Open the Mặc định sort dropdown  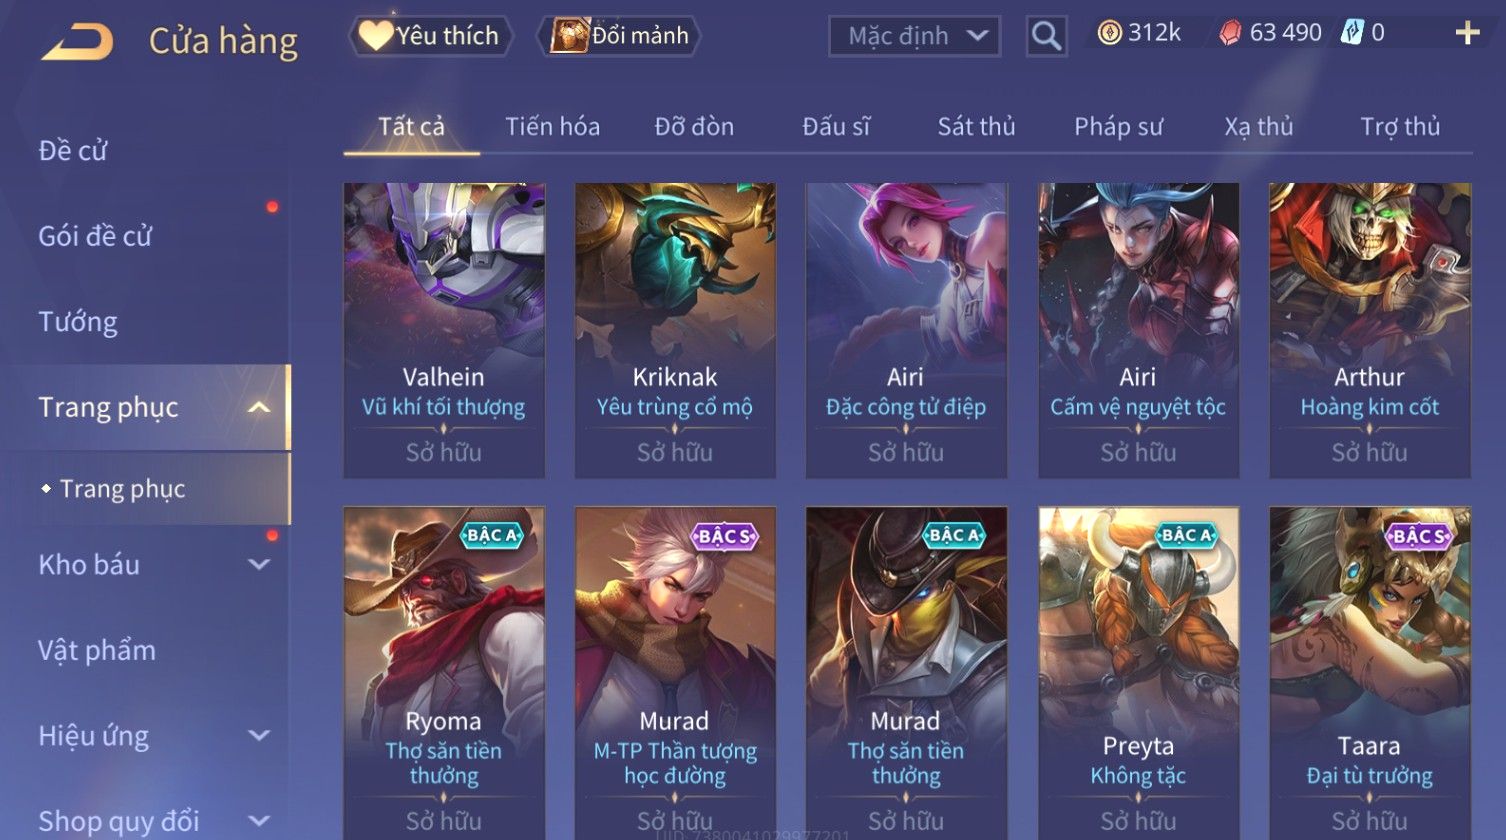click(x=914, y=37)
